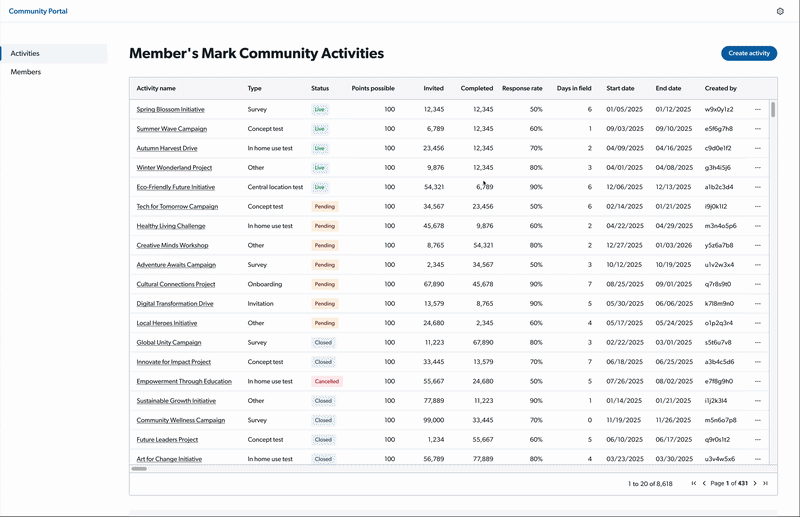Open row actions for Art for Change Initiative

[x=758, y=459]
